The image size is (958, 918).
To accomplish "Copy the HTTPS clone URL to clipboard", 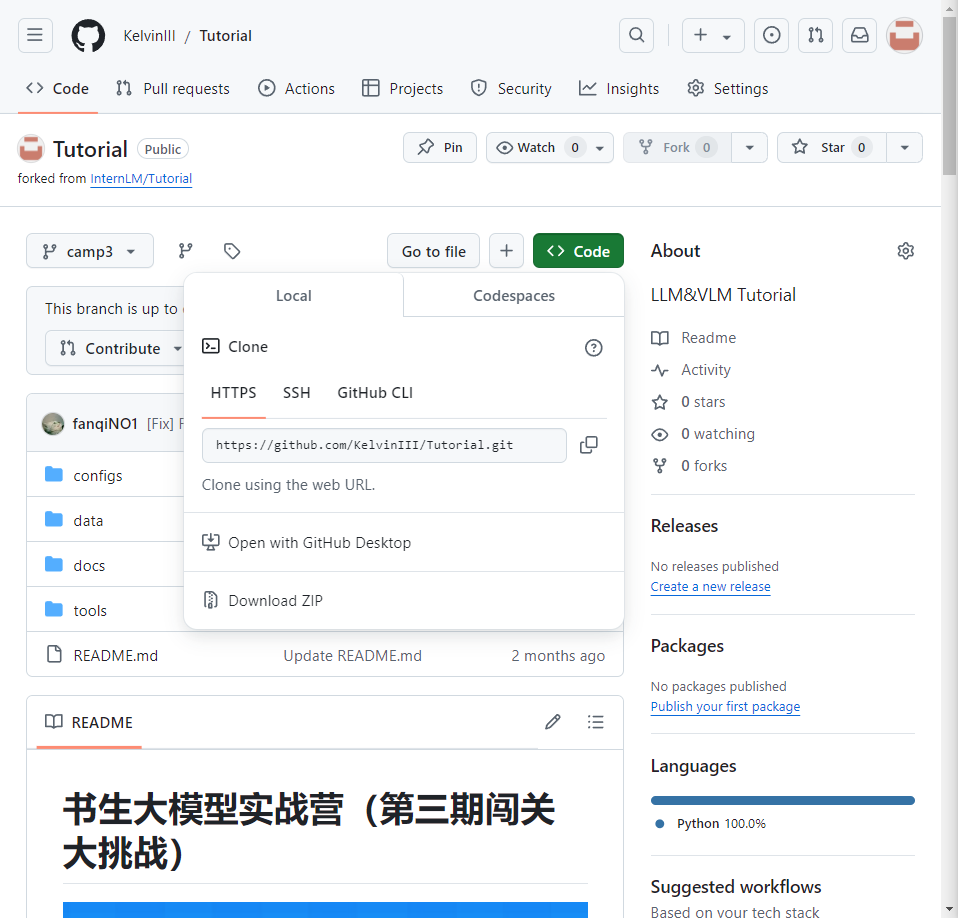I will pos(588,445).
